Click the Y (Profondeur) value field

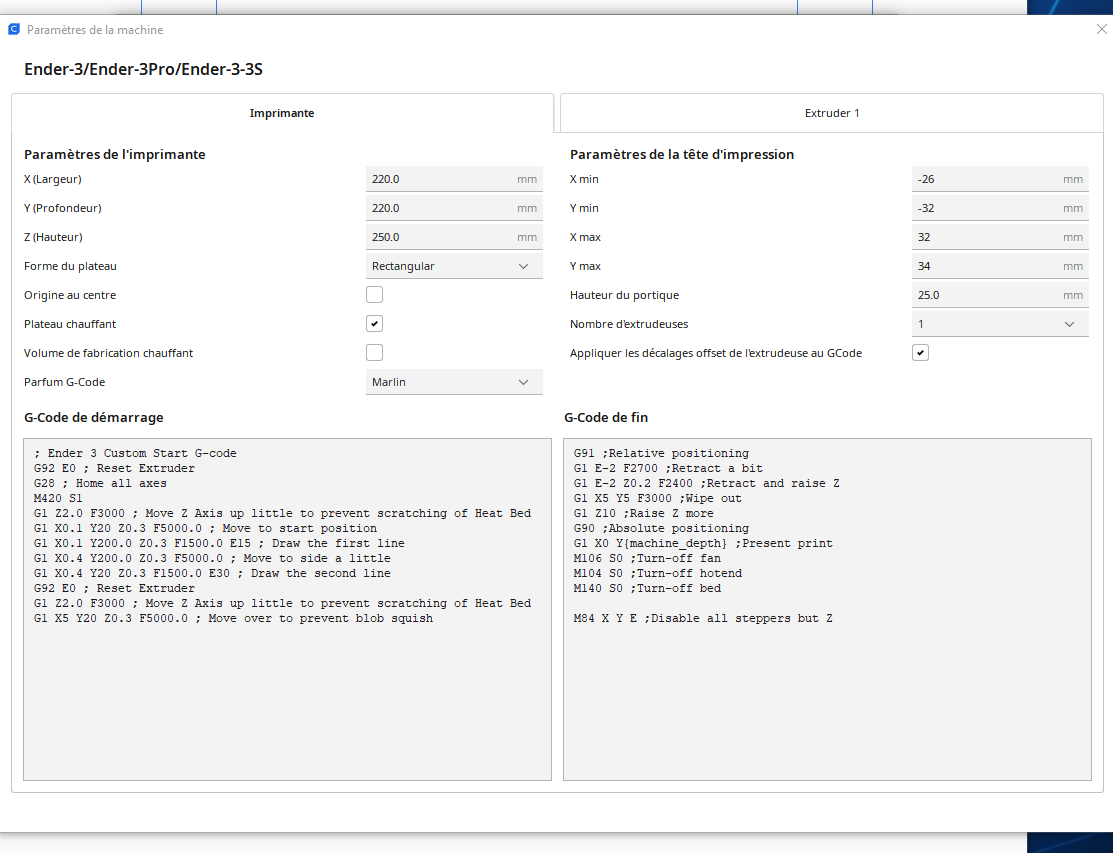click(454, 208)
